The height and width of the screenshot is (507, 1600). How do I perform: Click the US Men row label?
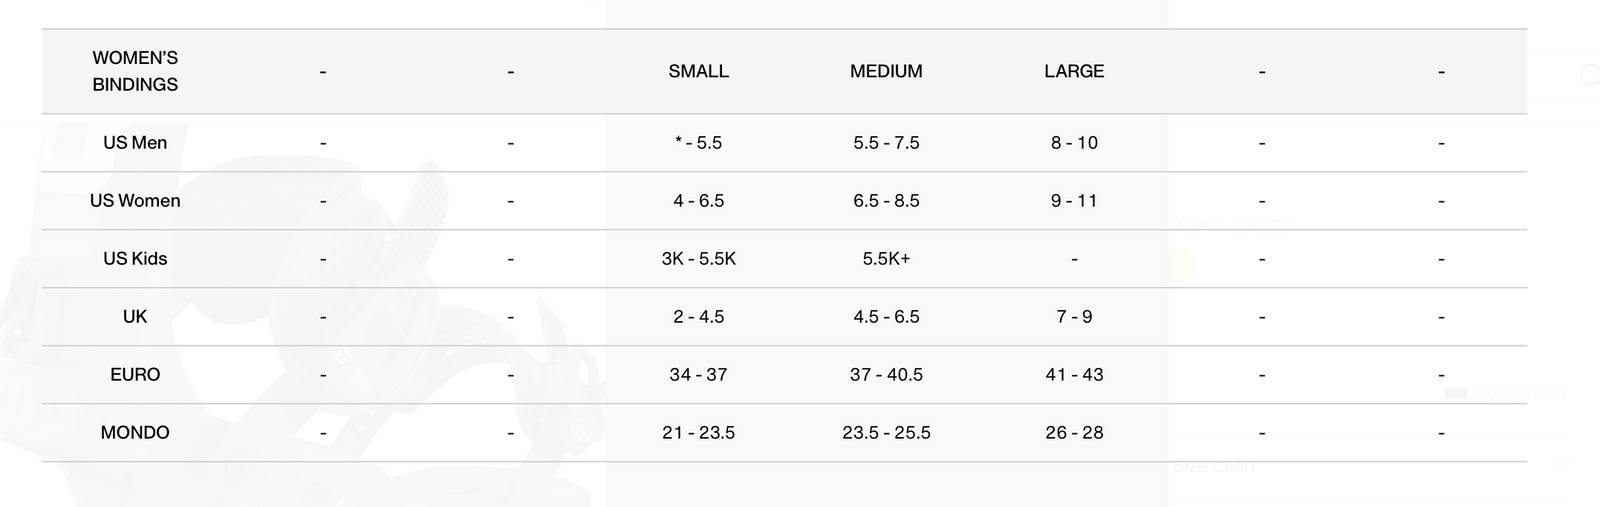pyautogui.click(x=135, y=143)
